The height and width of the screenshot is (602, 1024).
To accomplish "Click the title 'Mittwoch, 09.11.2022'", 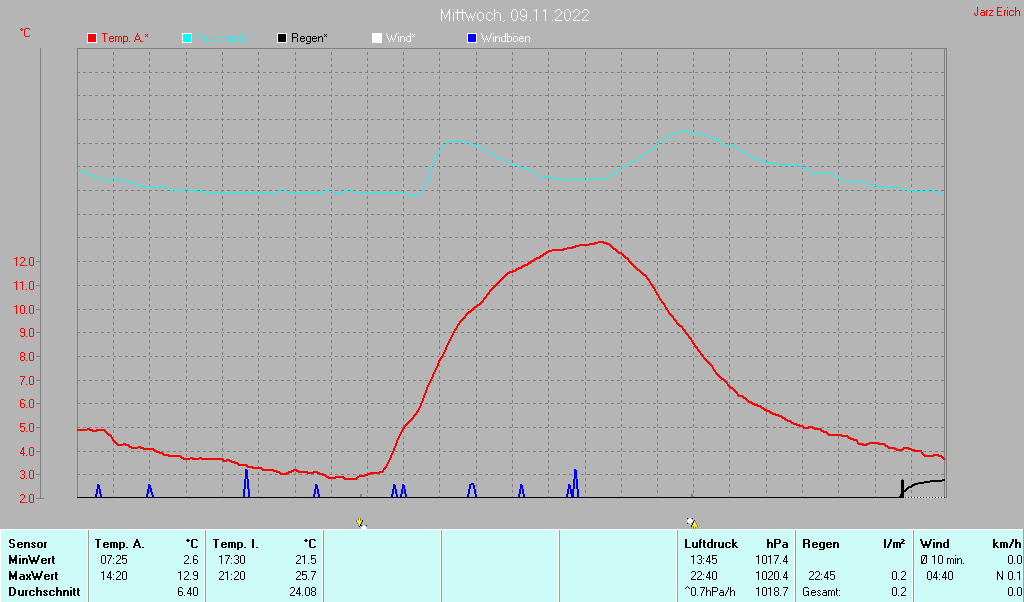I will (x=515, y=15).
